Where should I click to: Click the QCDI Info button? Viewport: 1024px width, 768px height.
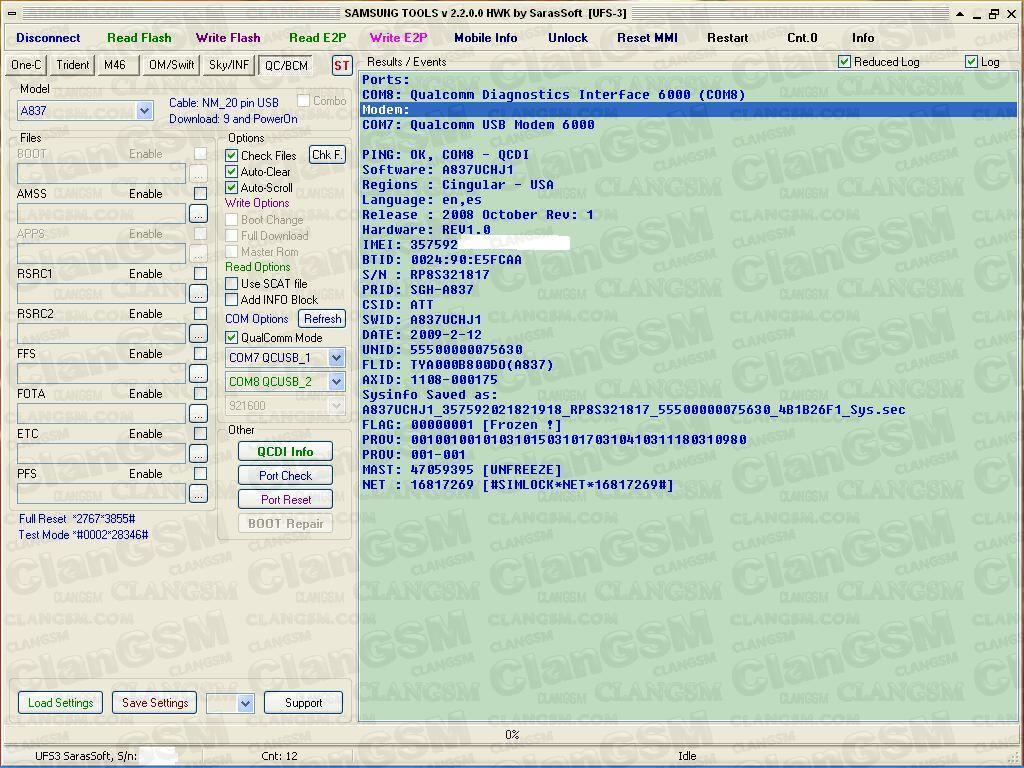tap(285, 451)
